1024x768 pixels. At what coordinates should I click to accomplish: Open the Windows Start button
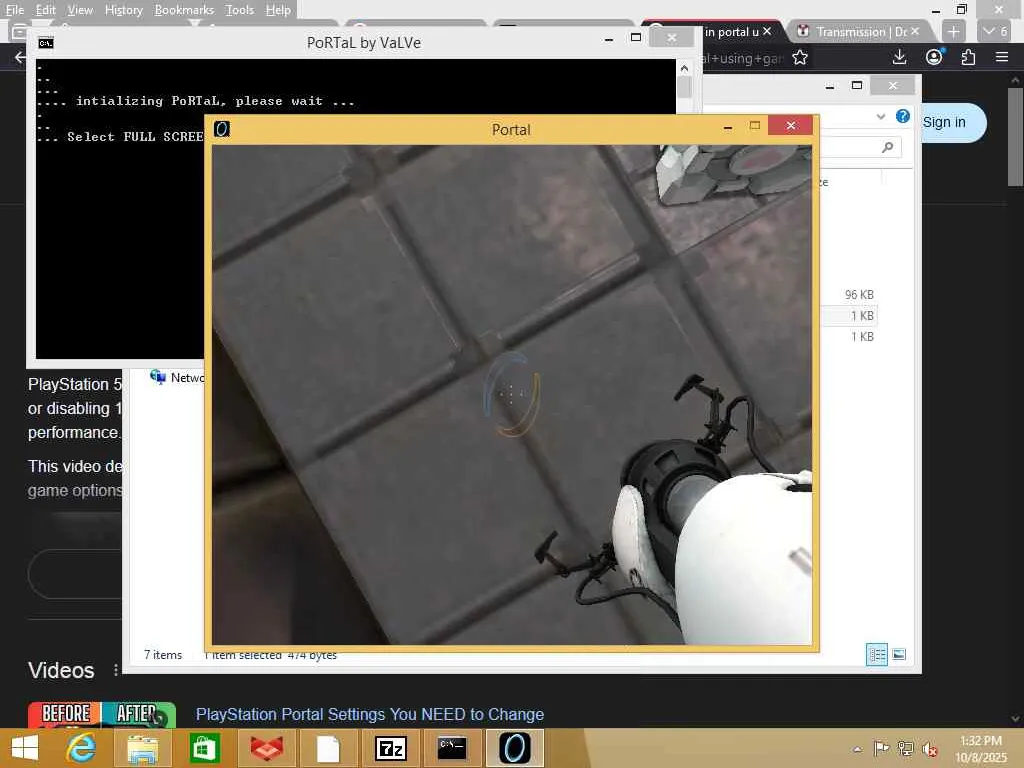point(25,748)
